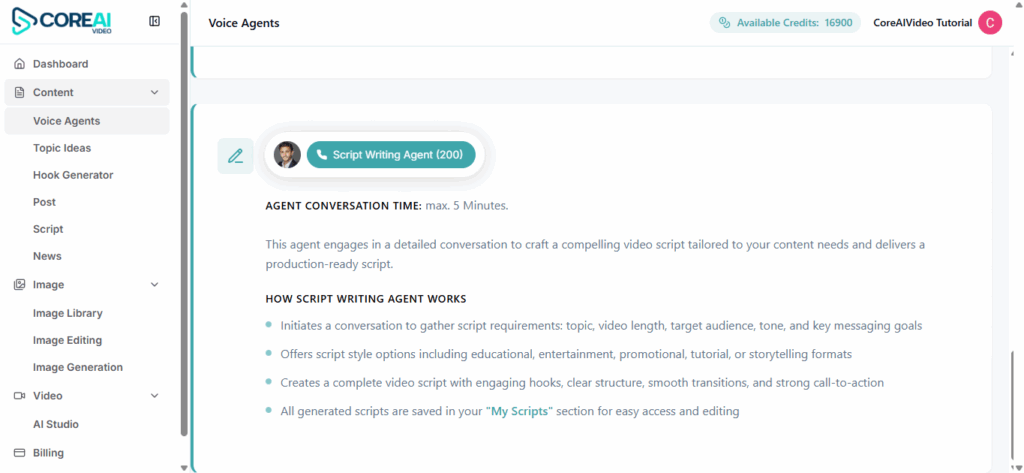The image size is (1024, 473).
Task: Click the Dashboard home icon
Action: [x=19, y=64]
